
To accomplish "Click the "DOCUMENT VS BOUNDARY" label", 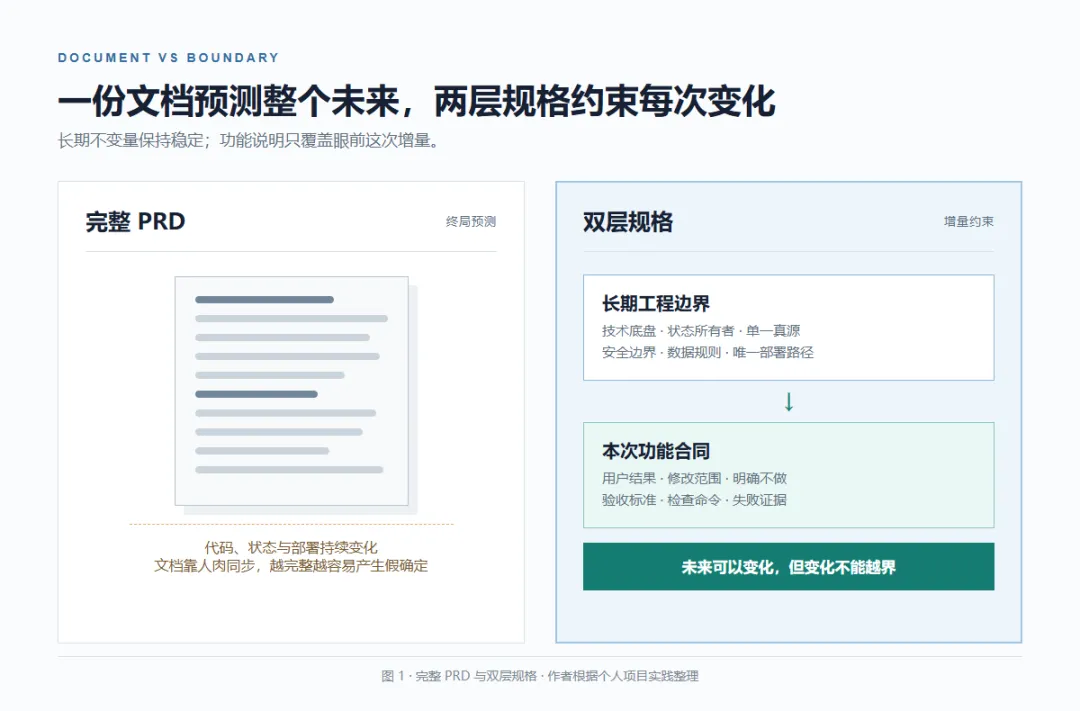I will click(168, 58).
